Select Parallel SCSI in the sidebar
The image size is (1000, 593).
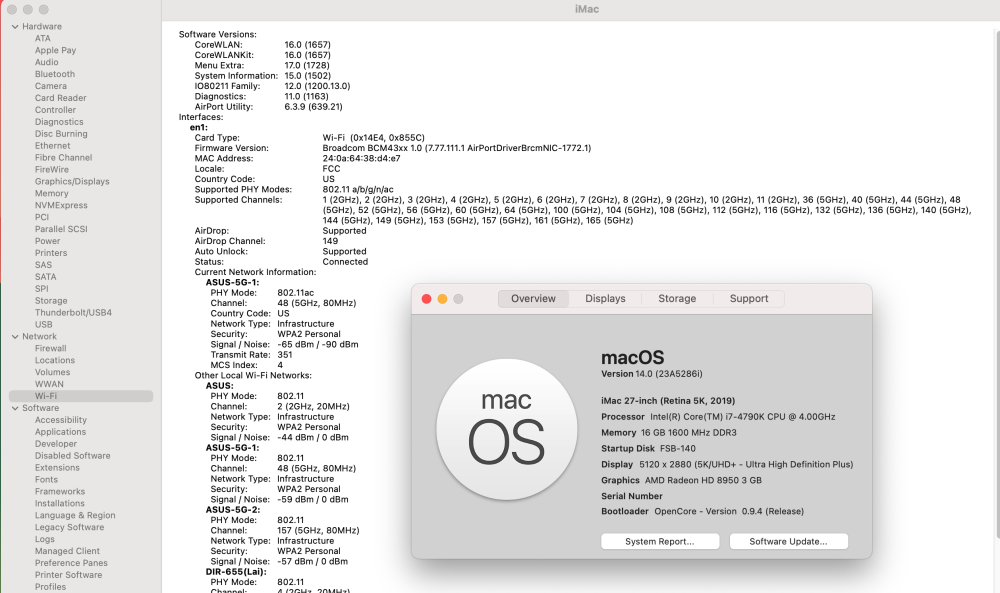click(61, 229)
